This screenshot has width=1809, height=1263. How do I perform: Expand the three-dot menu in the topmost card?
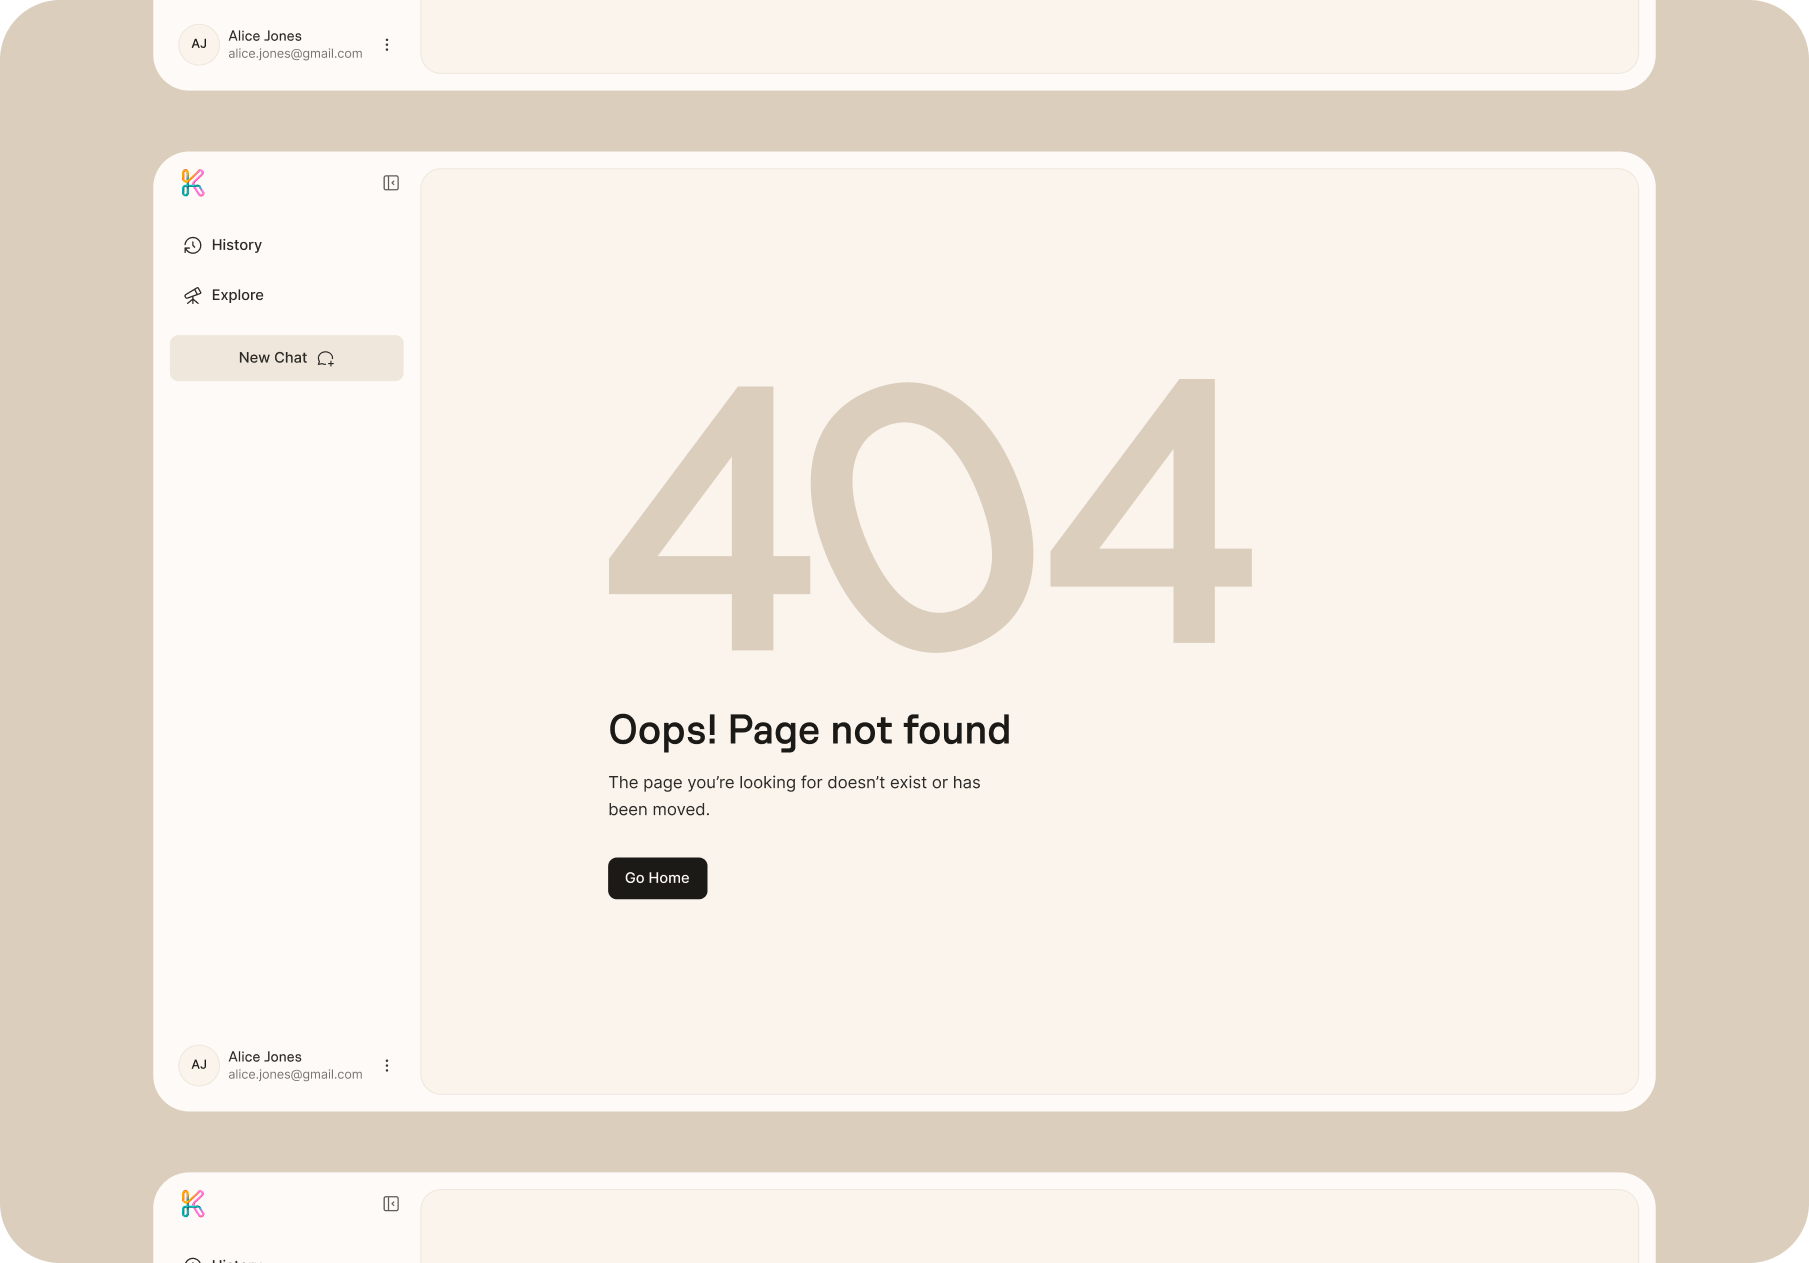(x=387, y=45)
